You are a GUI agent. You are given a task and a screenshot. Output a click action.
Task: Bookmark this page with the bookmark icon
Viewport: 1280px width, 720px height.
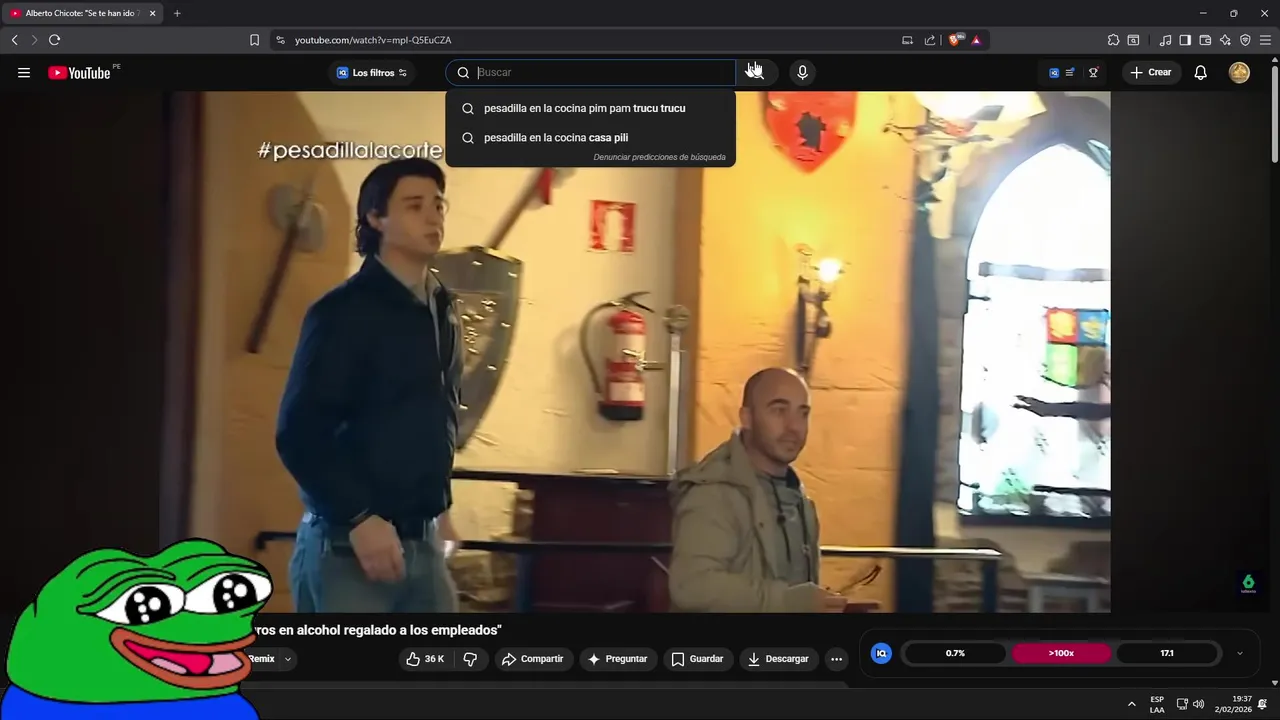pyautogui.click(x=254, y=40)
